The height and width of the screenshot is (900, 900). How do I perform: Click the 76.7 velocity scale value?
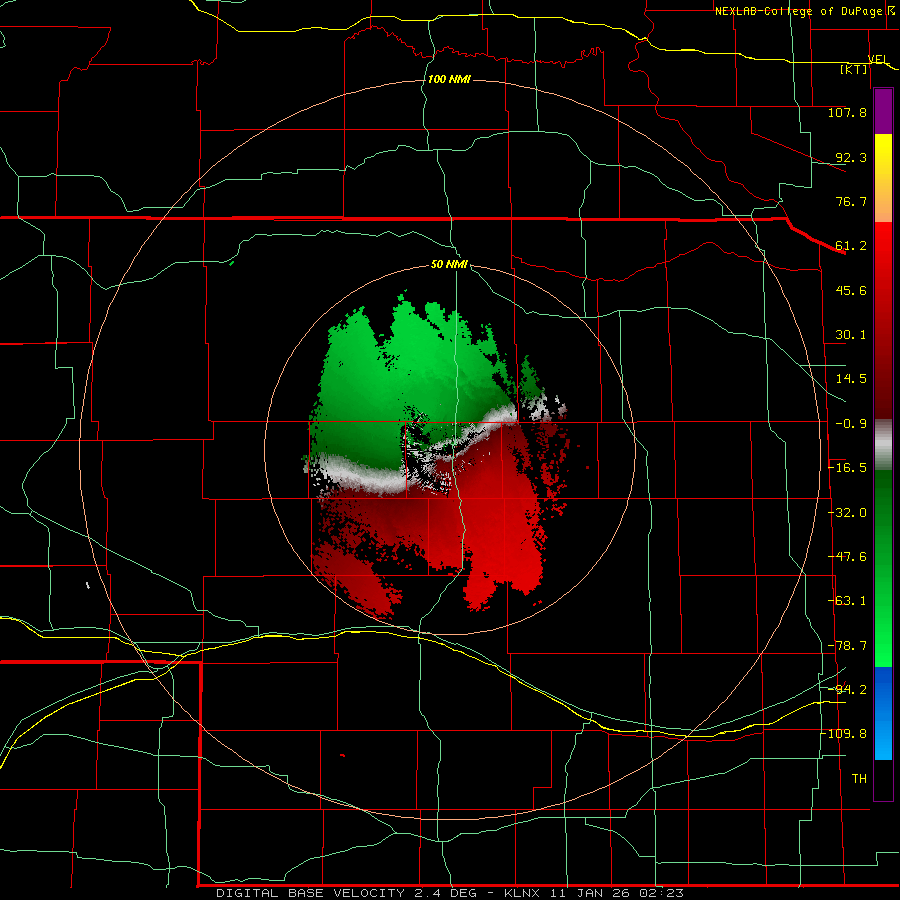pos(851,201)
